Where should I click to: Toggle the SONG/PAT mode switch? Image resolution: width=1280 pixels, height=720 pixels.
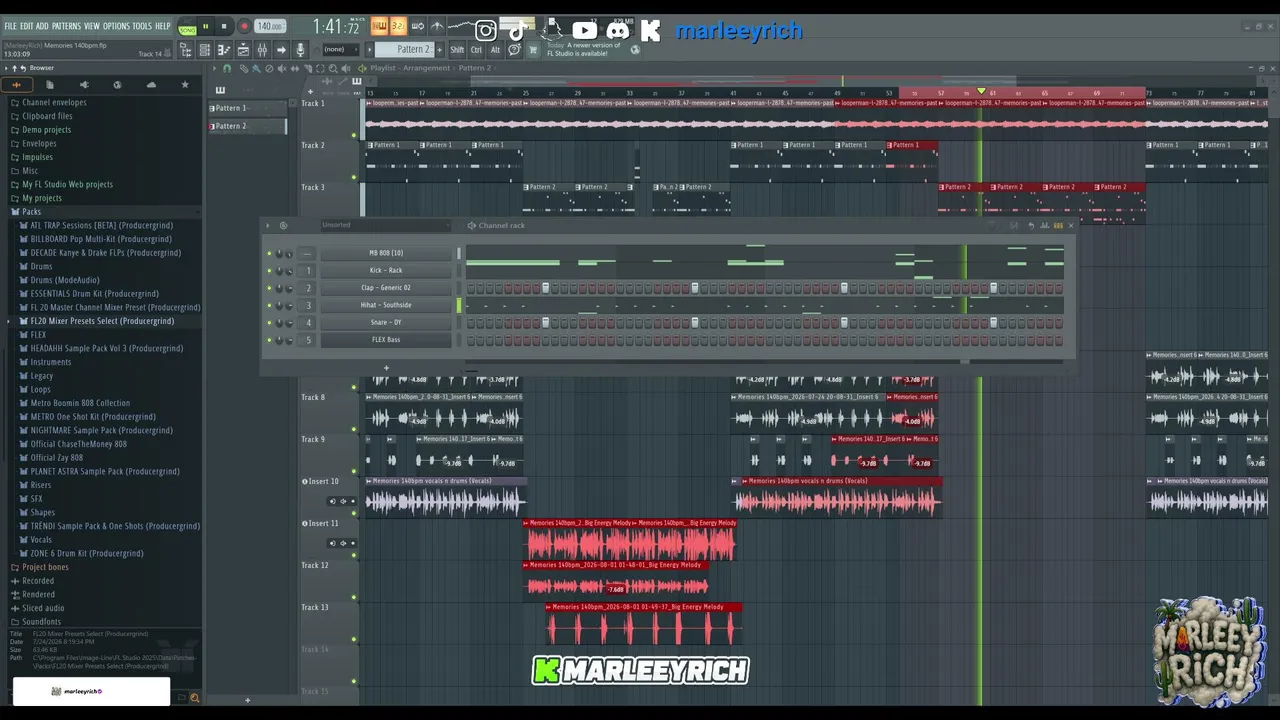[187, 27]
